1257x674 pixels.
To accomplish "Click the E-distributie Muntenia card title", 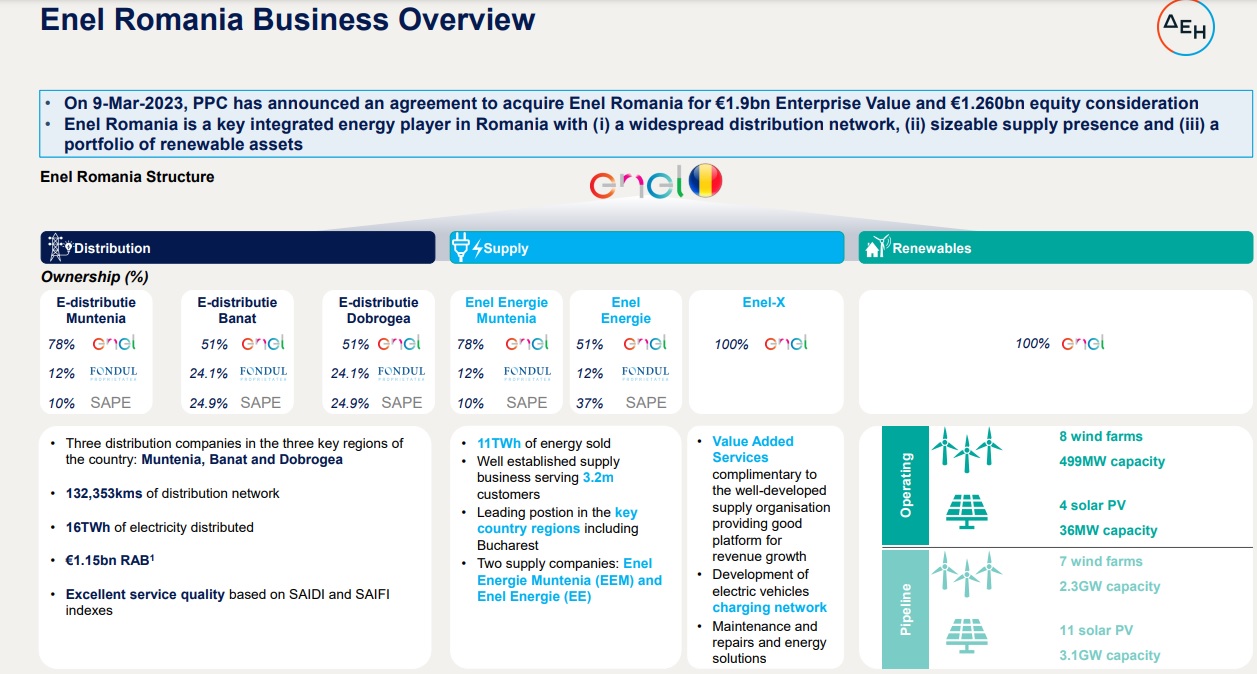I will (x=96, y=310).
